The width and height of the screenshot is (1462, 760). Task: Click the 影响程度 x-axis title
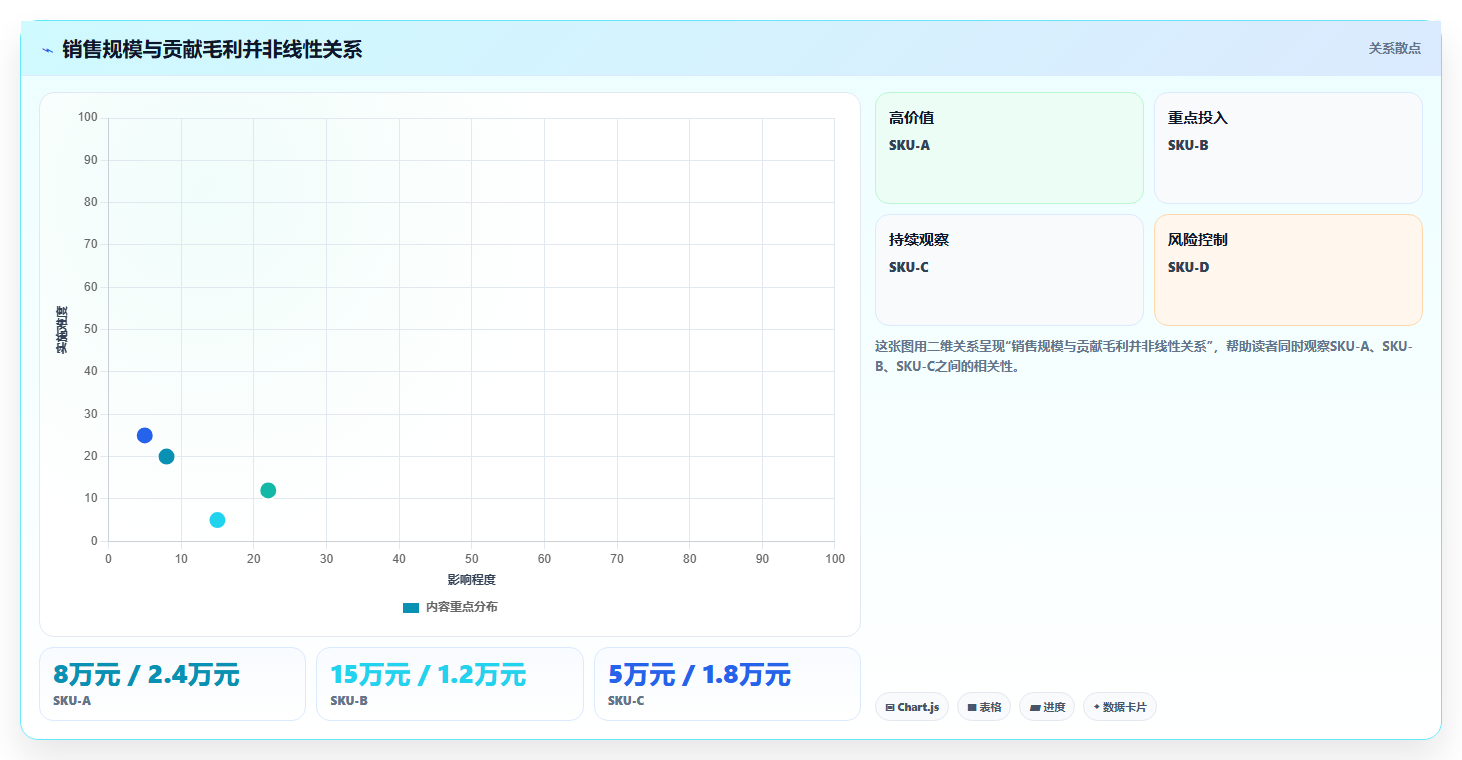point(471,580)
